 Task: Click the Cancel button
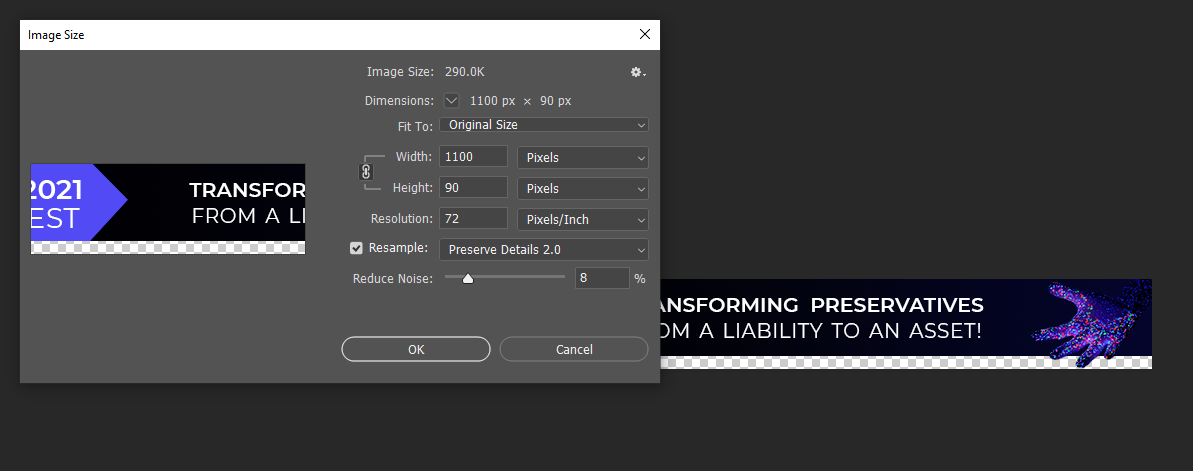pos(574,349)
